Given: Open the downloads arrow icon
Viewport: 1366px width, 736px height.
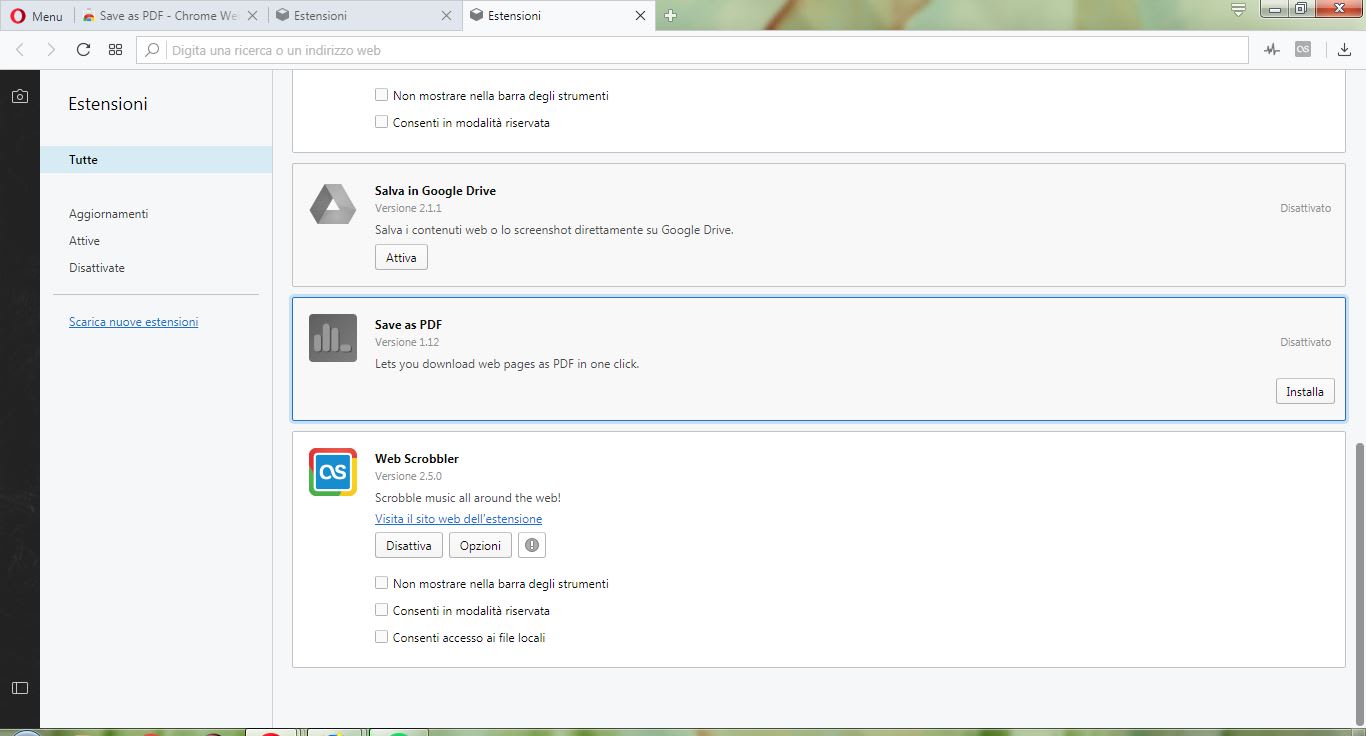Looking at the screenshot, I should pos(1344,50).
